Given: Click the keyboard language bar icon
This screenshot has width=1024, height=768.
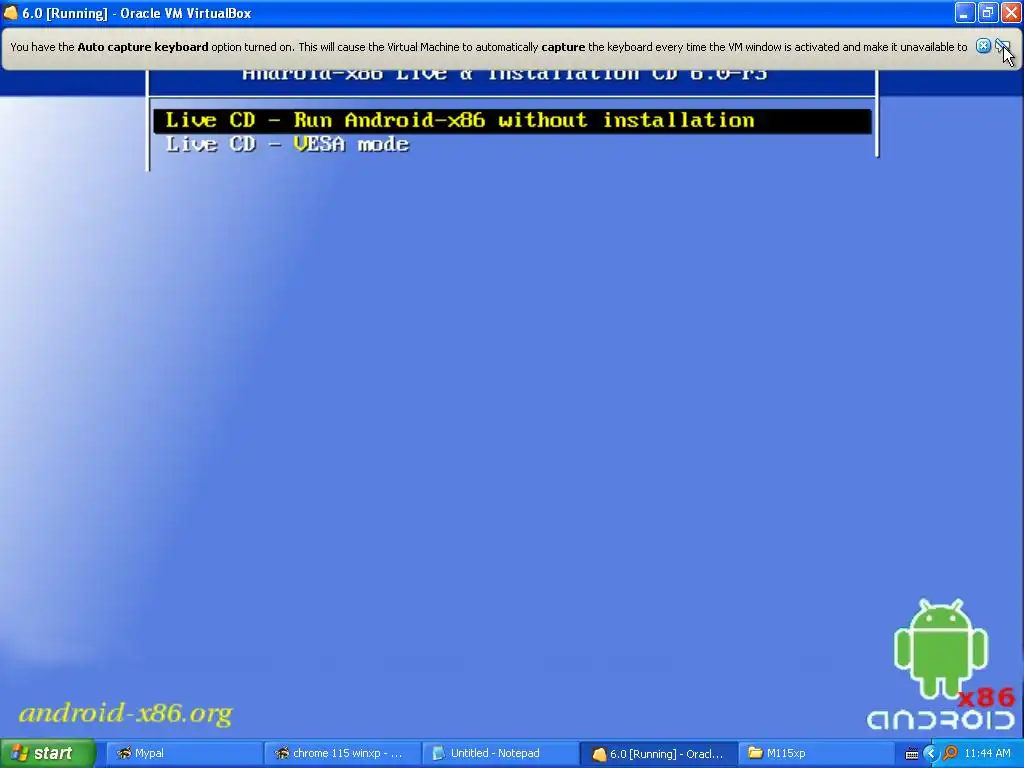Looking at the screenshot, I should [911, 754].
